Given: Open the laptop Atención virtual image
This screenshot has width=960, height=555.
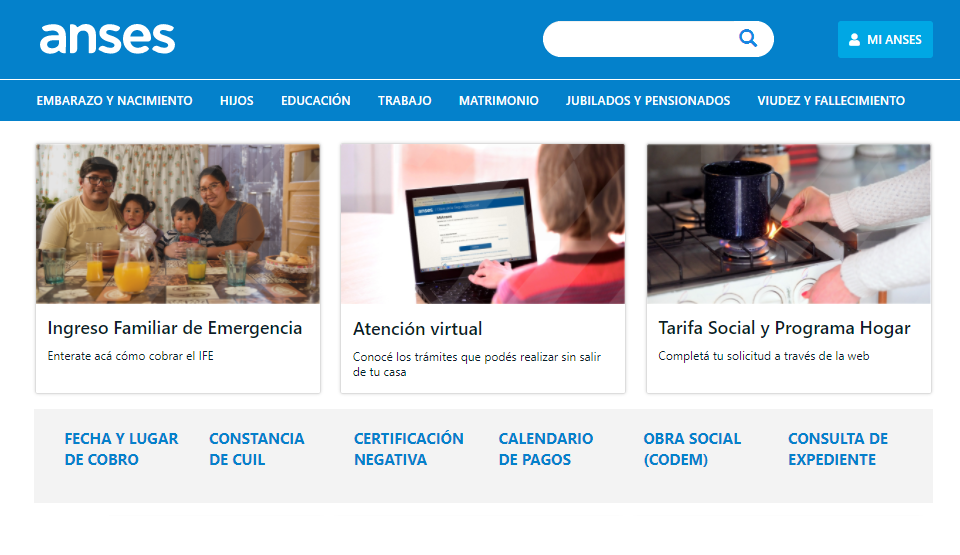Looking at the screenshot, I should [x=482, y=224].
